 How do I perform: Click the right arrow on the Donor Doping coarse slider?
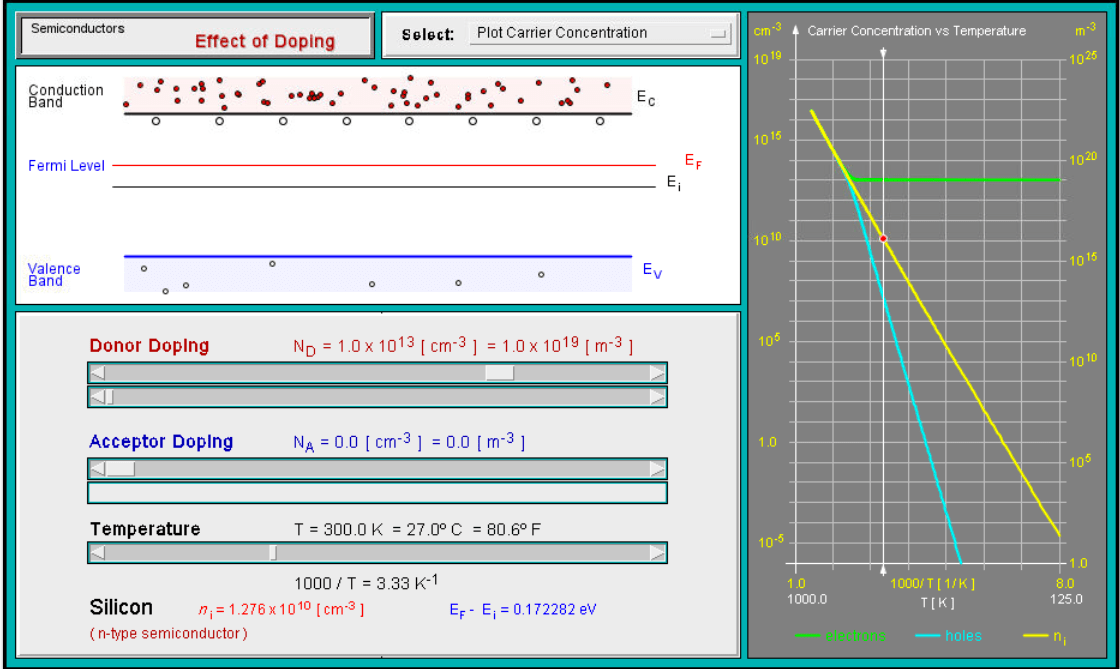[659, 372]
